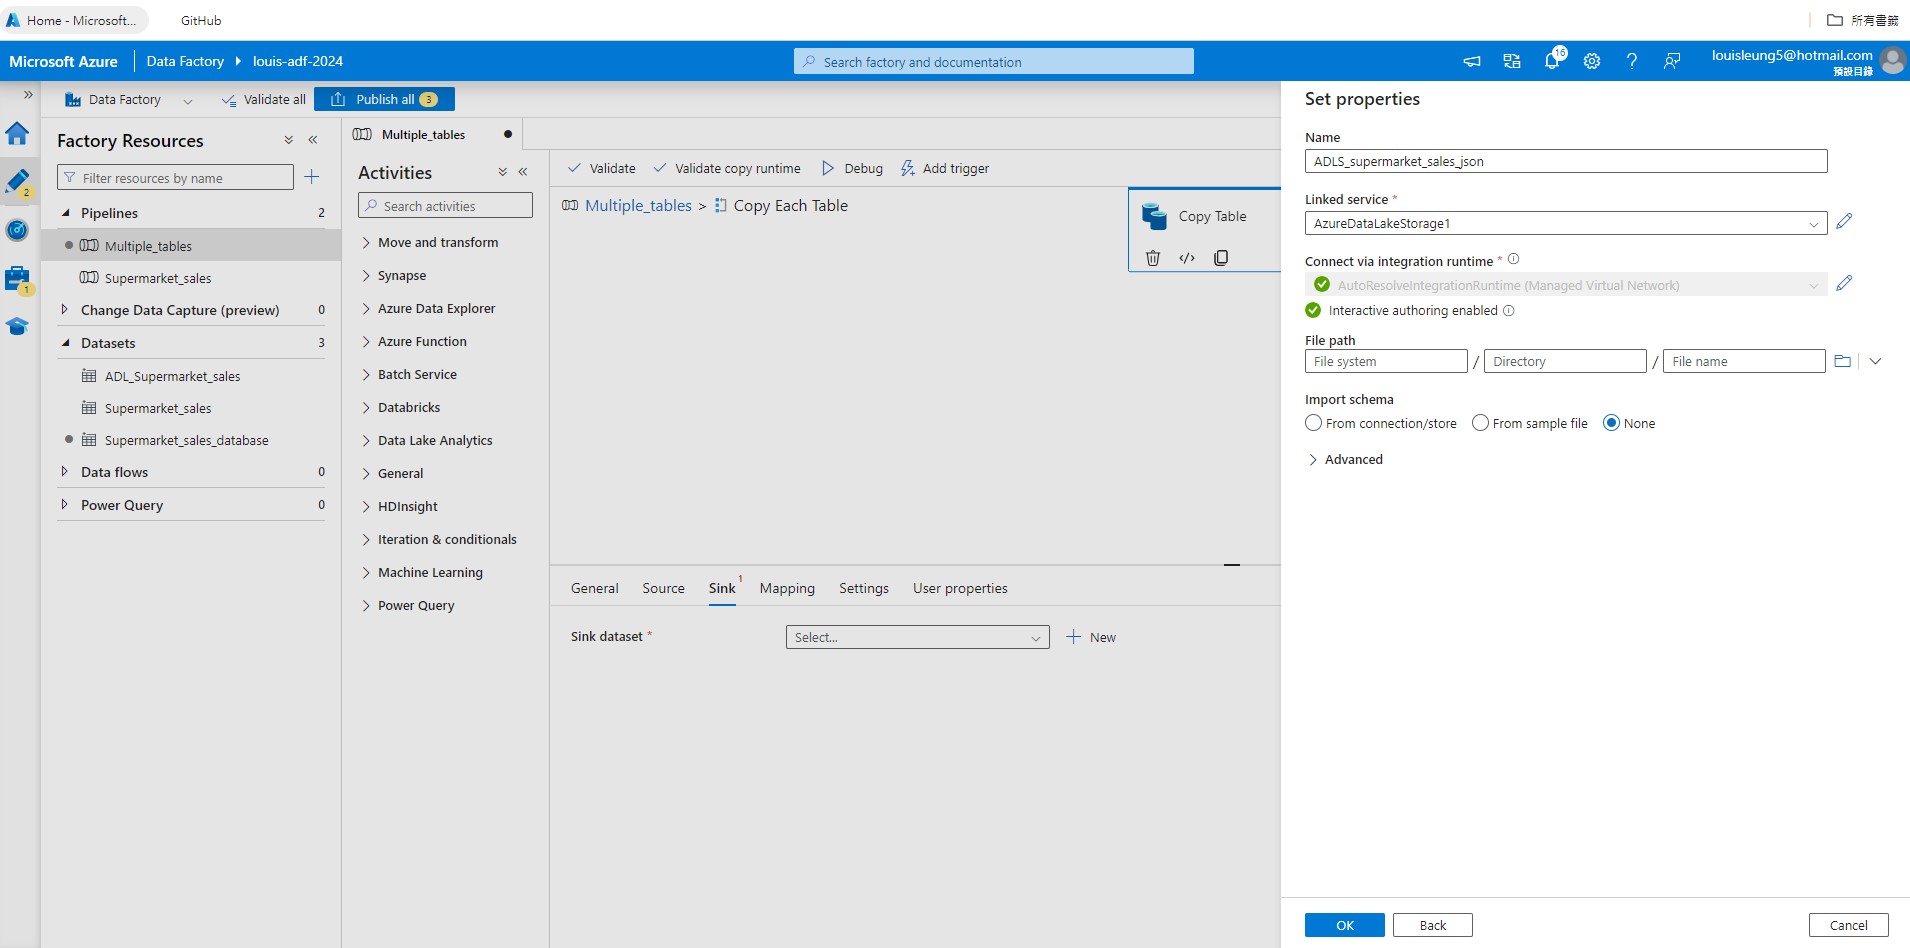This screenshot has width=1910, height=948.
Task: Open the notifications bell in the top bar
Action: pos(1551,60)
